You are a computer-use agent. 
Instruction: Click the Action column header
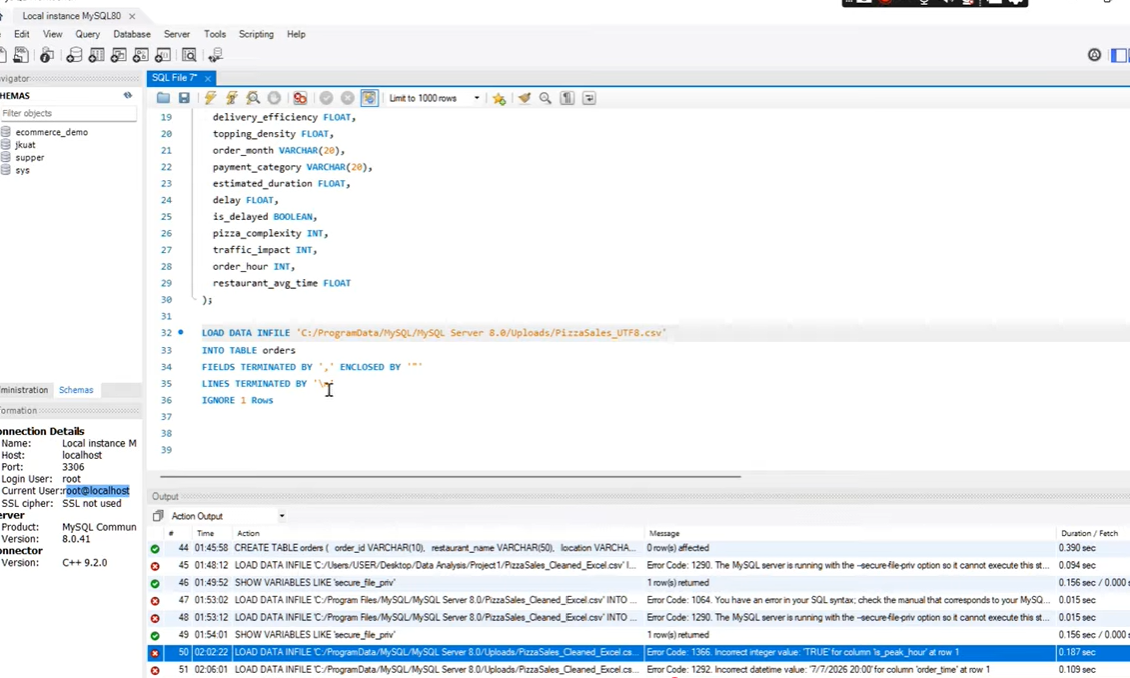(248, 533)
